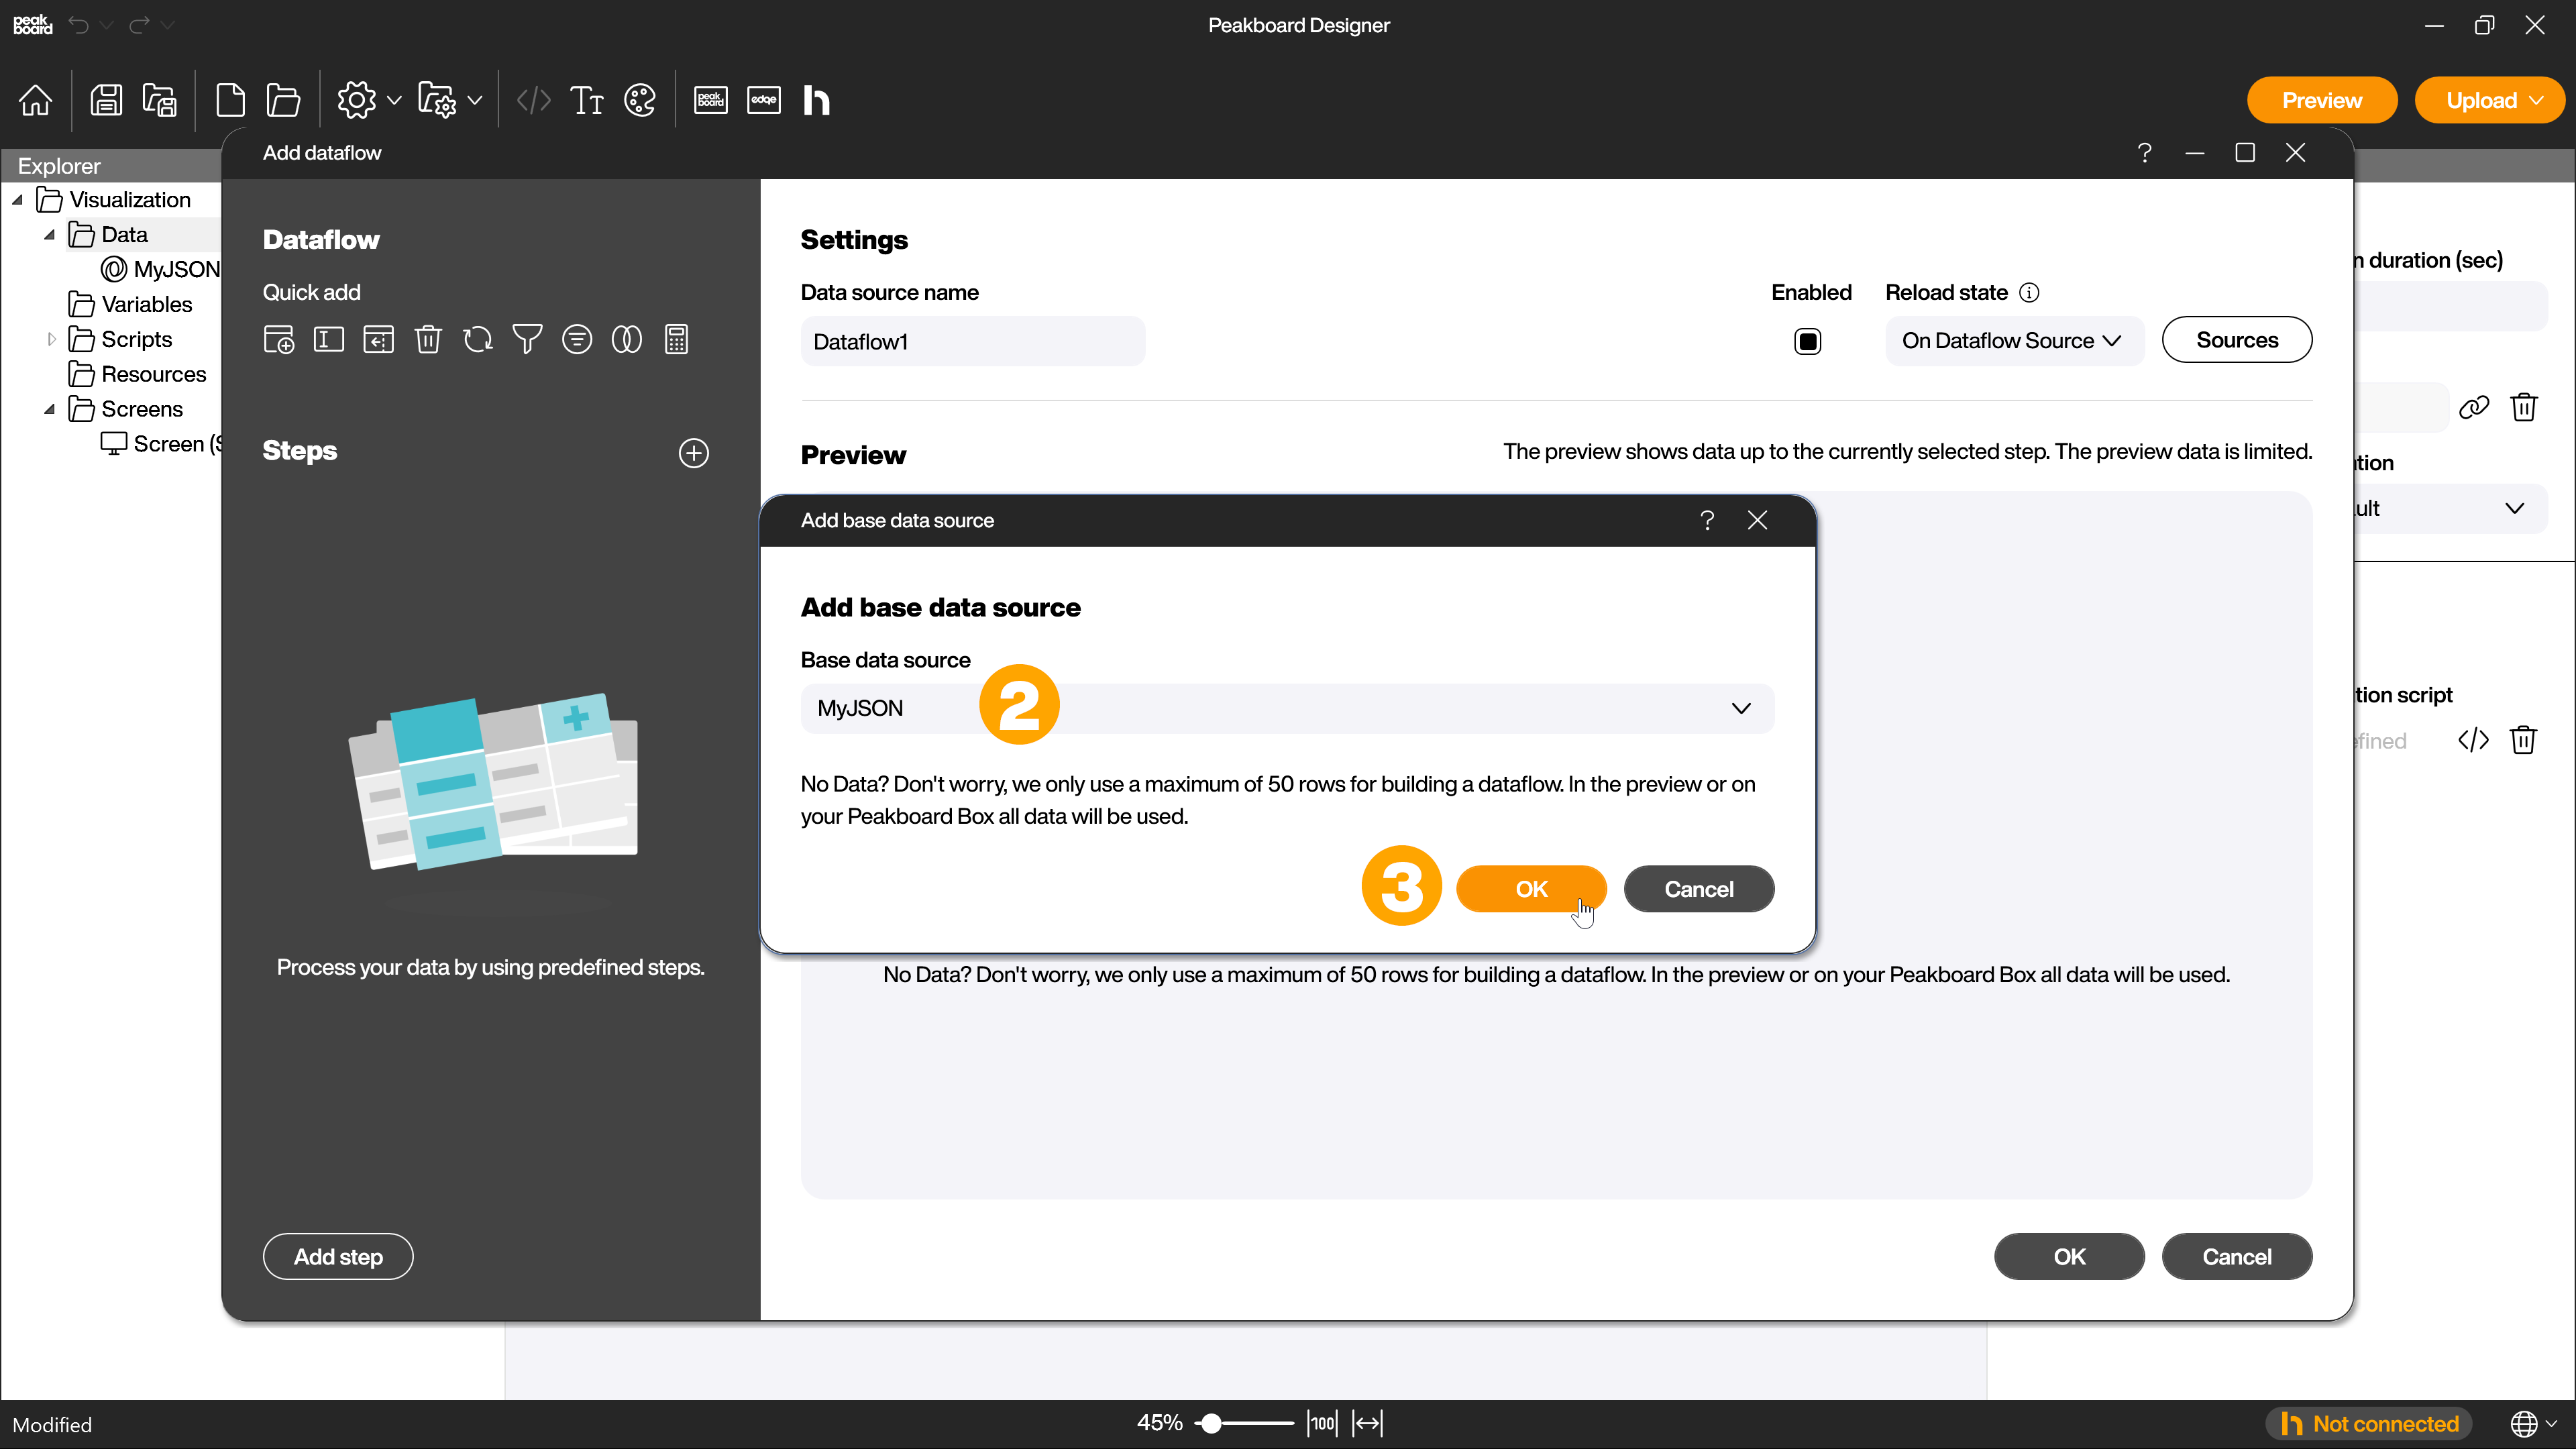Expand the Scripts tree node
The width and height of the screenshot is (2576, 1449).
pos(52,340)
